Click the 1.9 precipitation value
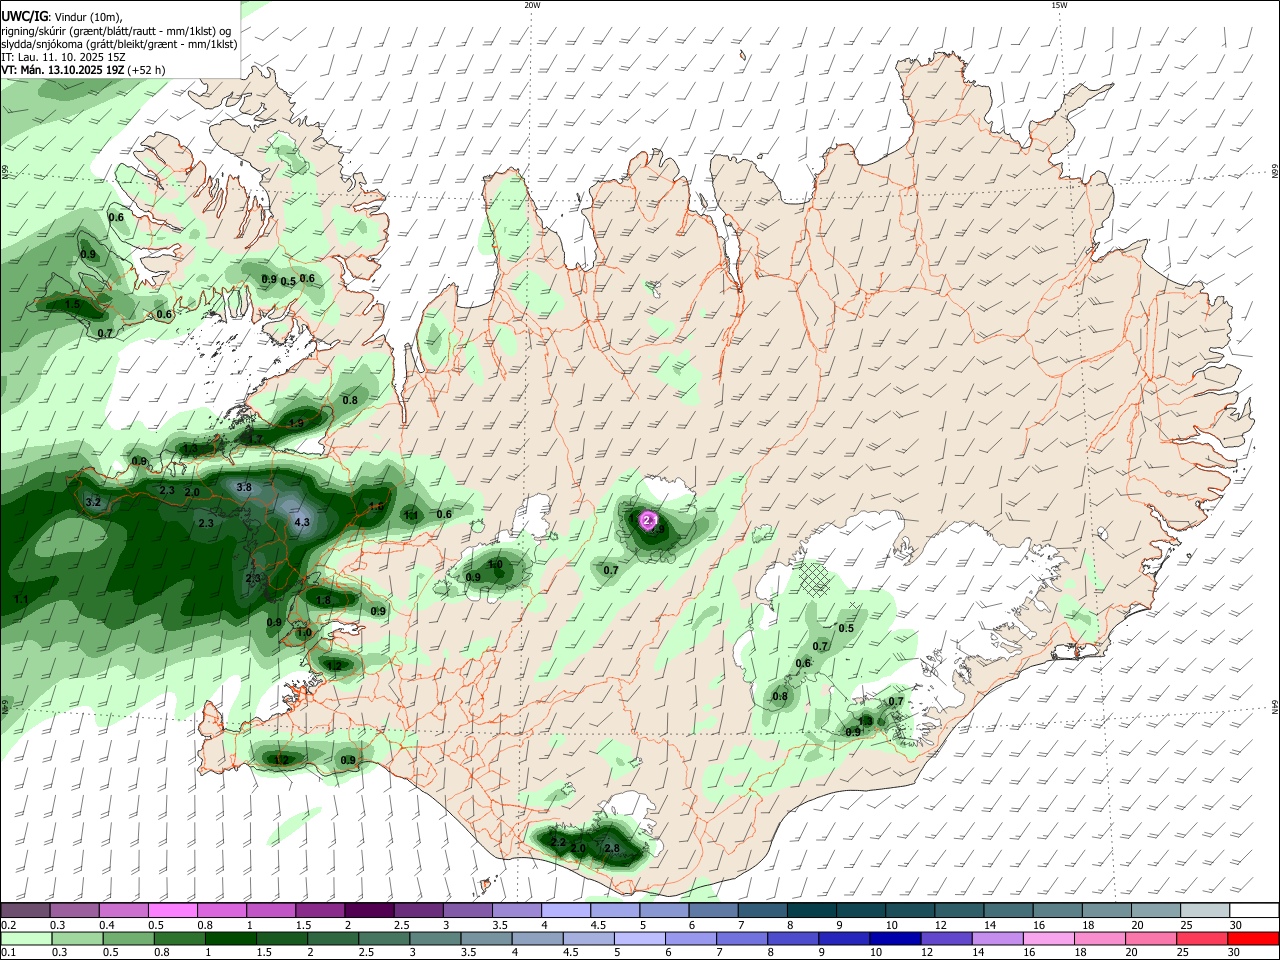The image size is (1280, 960). [296, 424]
